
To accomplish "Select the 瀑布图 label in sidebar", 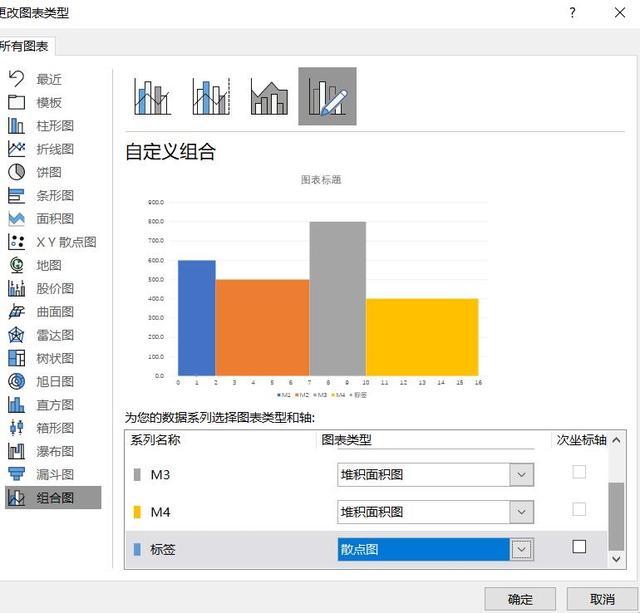I will point(55,451).
